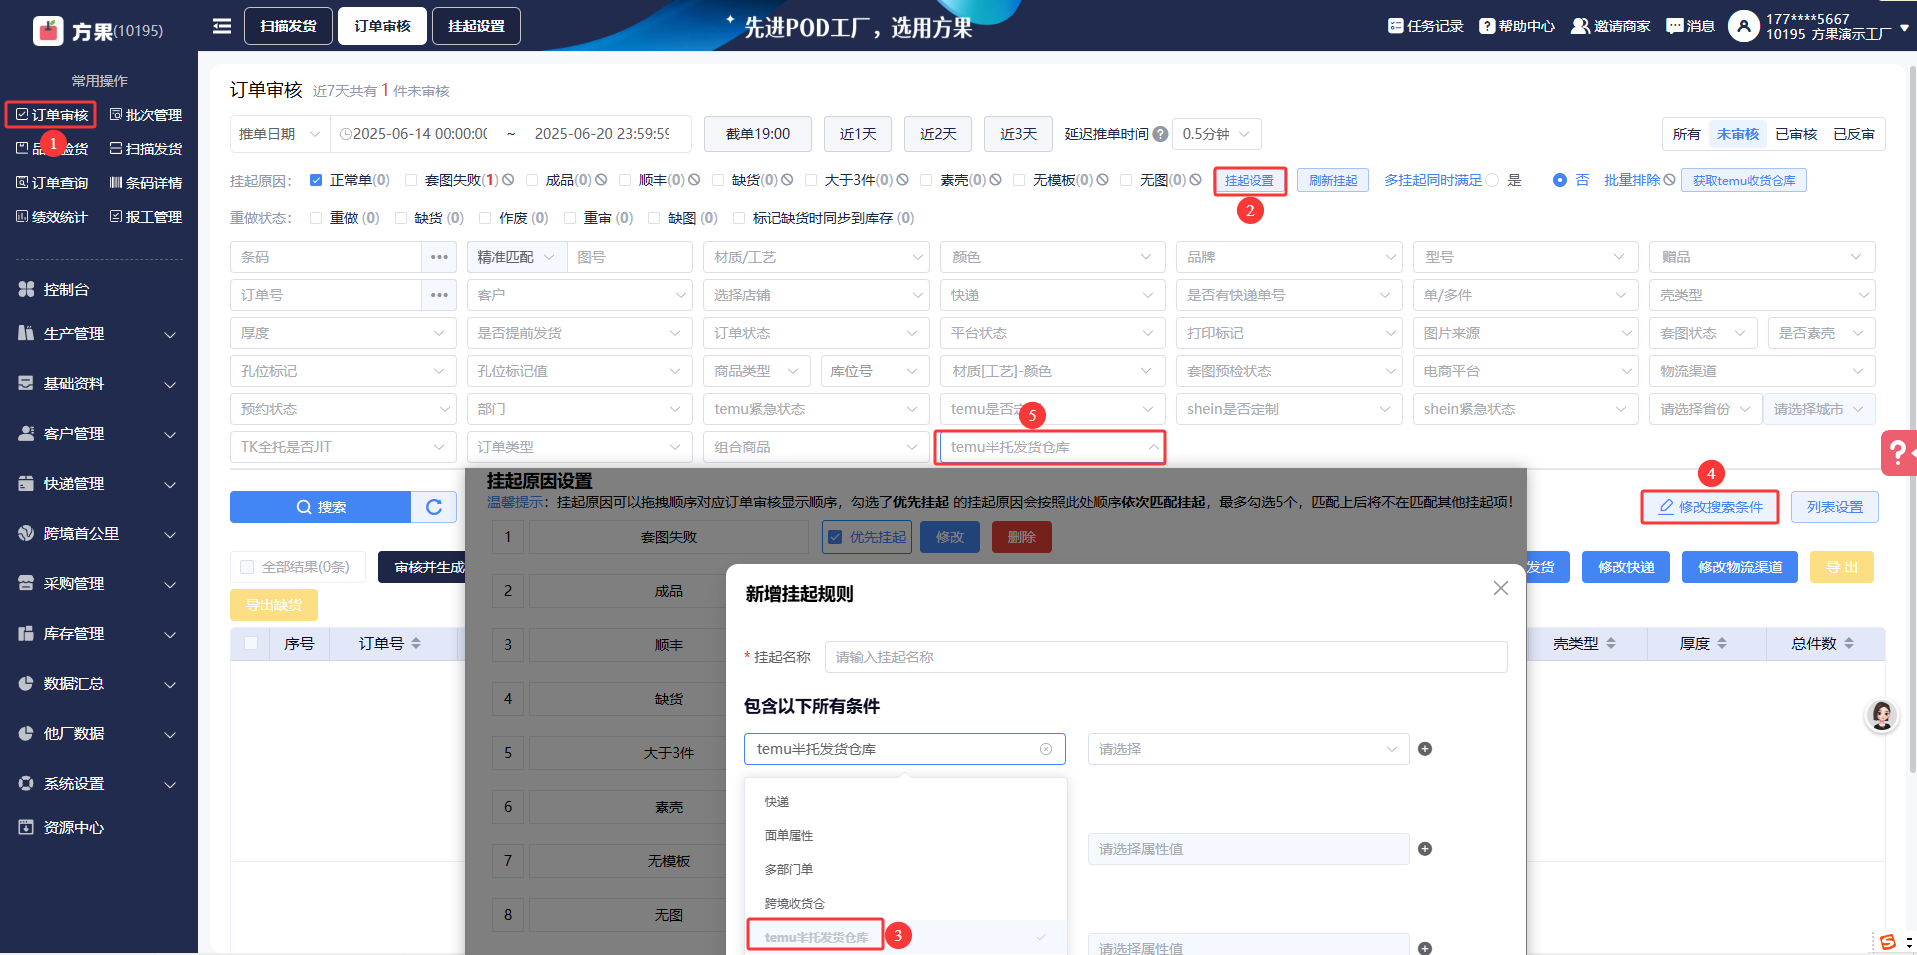Viewport: 1917px width, 955px height.
Task: Focus the 挂起名称 input field
Action: [x=1166, y=657]
